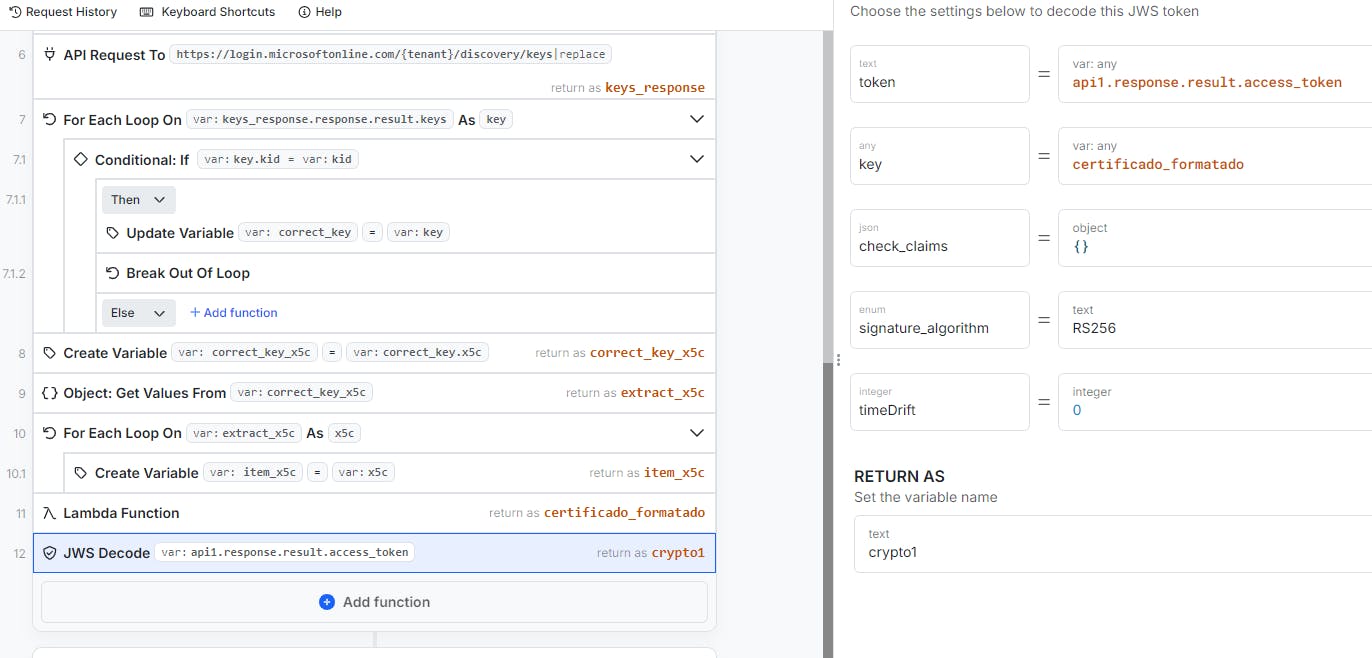Open the Then branch dropdown
Screen dimensions: 1372x658
pyautogui.click(x=139, y=200)
